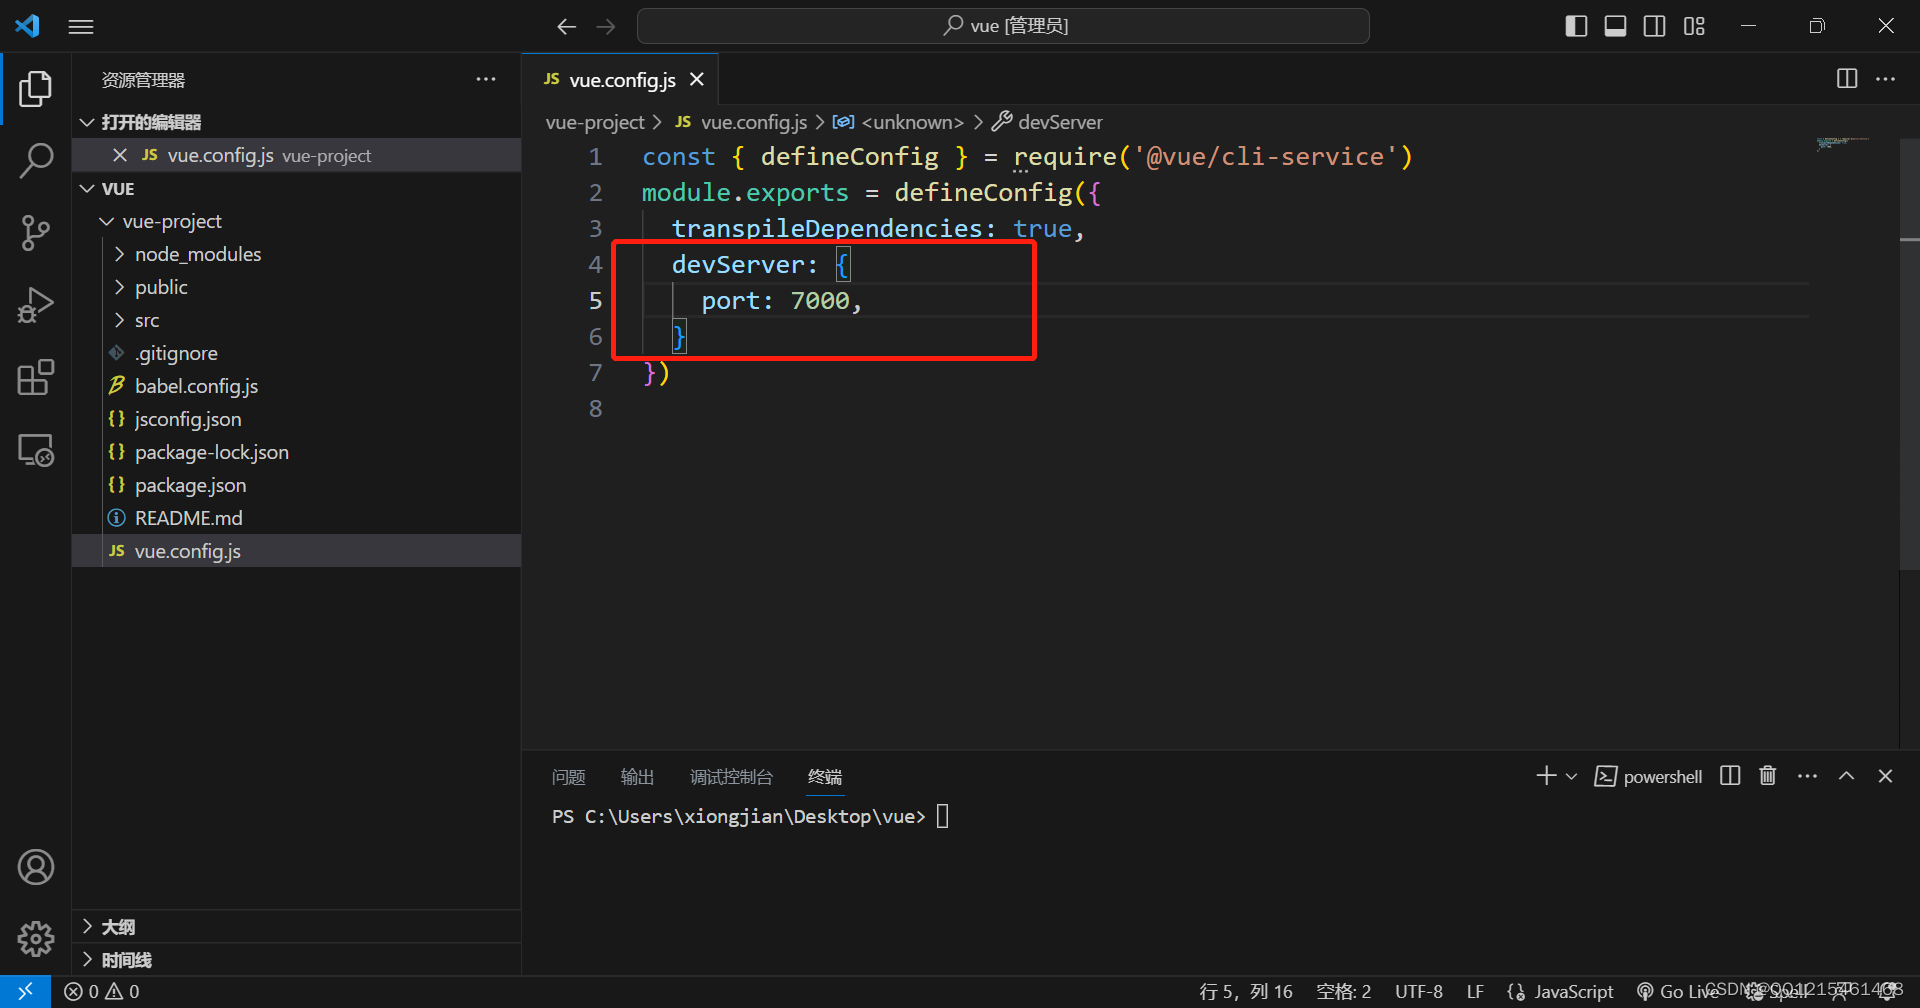
Task: Open the Remote Explorer view
Action: tap(36, 450)
